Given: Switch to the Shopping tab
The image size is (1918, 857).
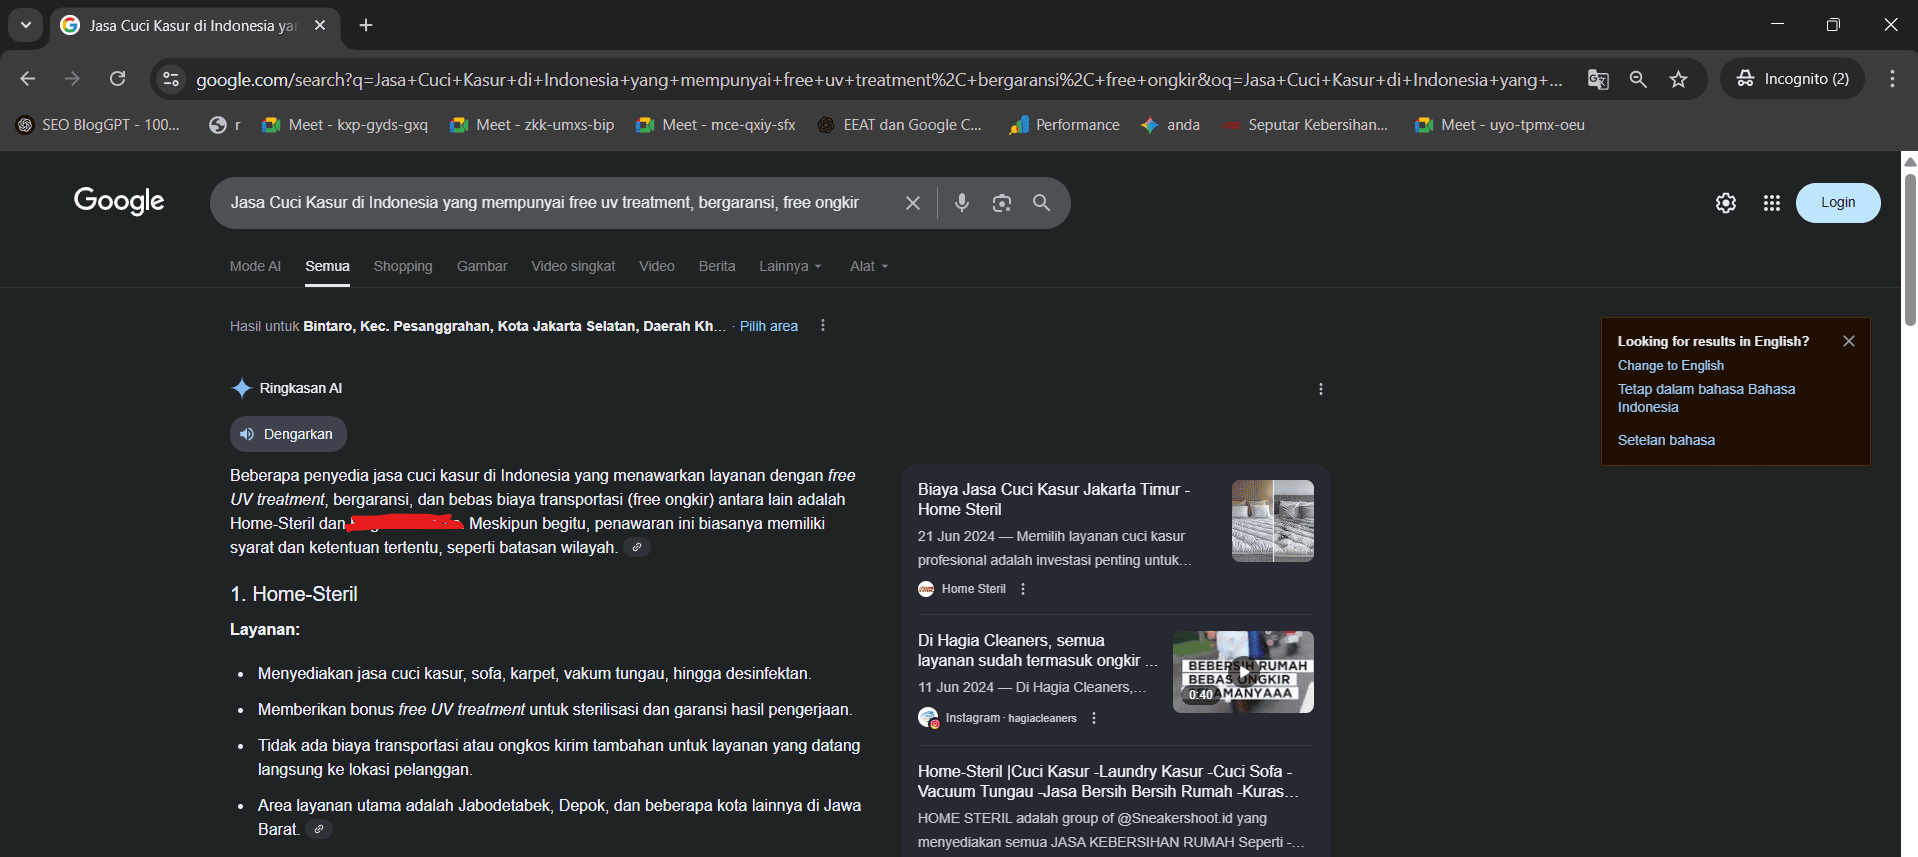Looking at the screenshot, I should pos(403,266).
